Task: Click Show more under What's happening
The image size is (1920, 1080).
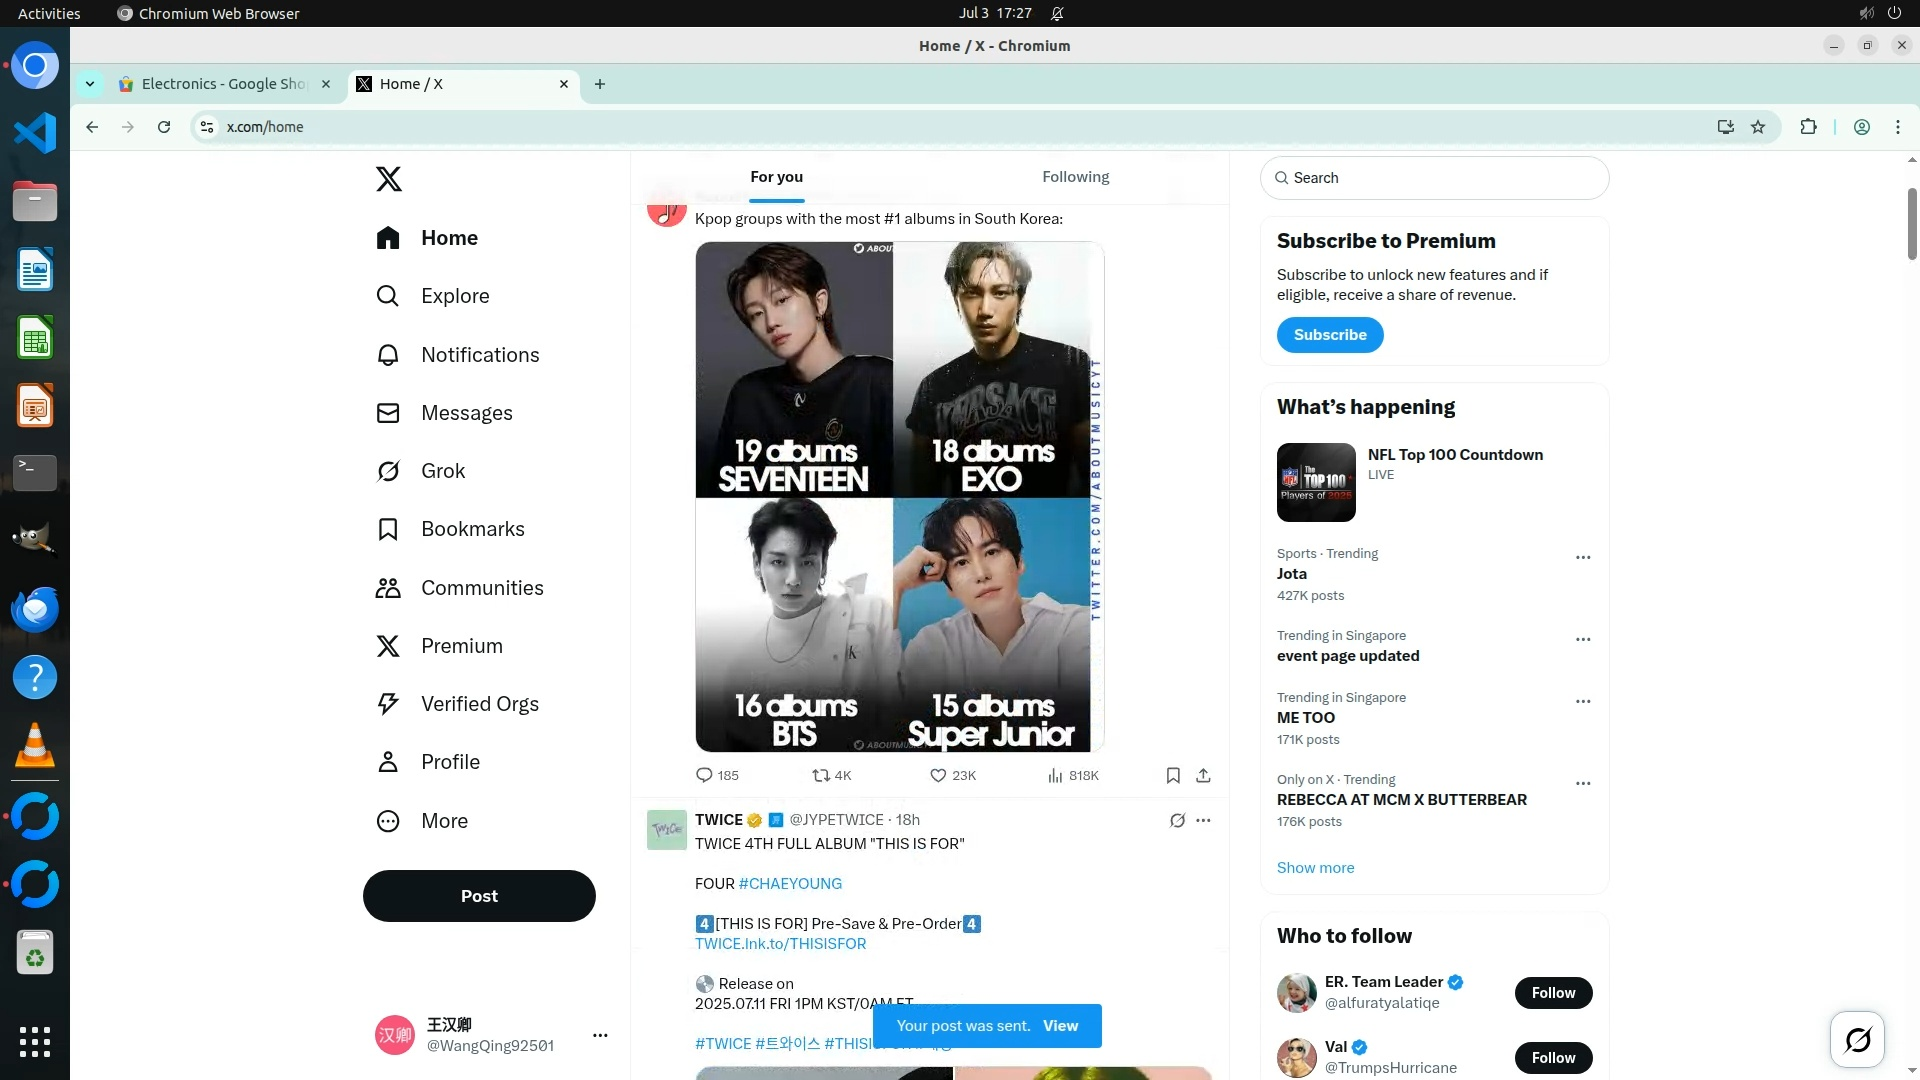Action: [1315, 868]
